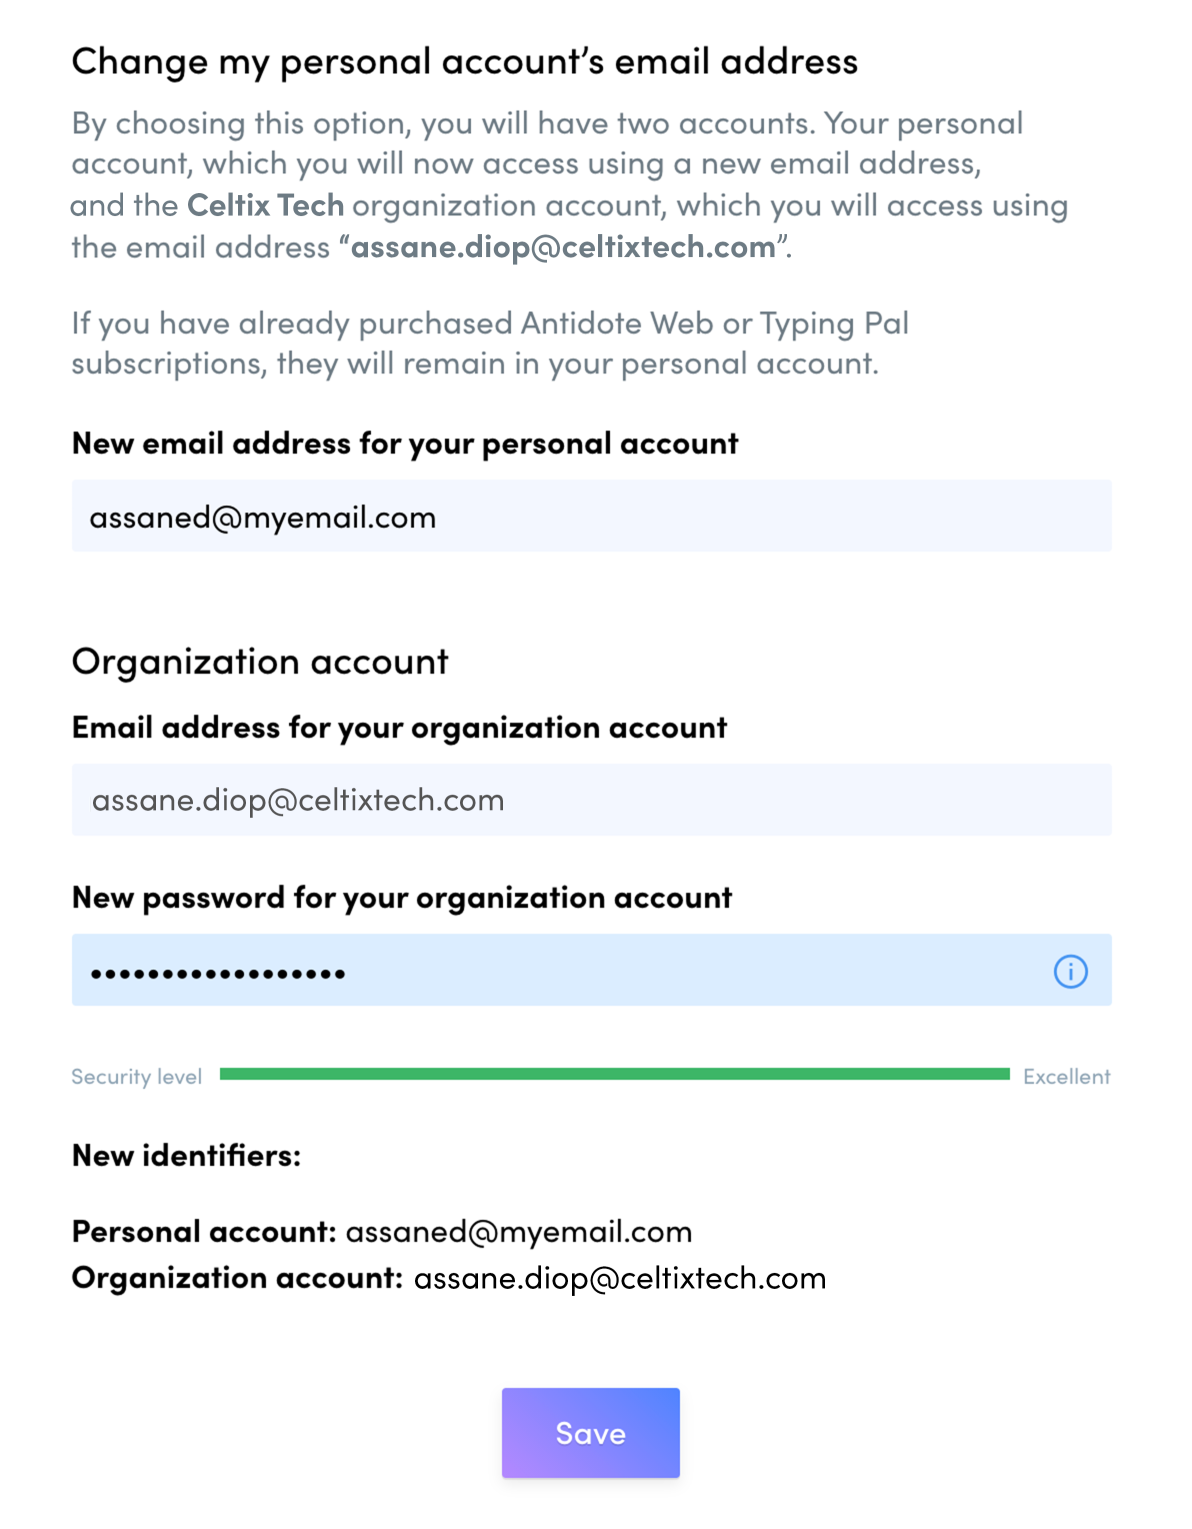
Task: Click the "Security level" label
Action: (x=136, y=1077)
